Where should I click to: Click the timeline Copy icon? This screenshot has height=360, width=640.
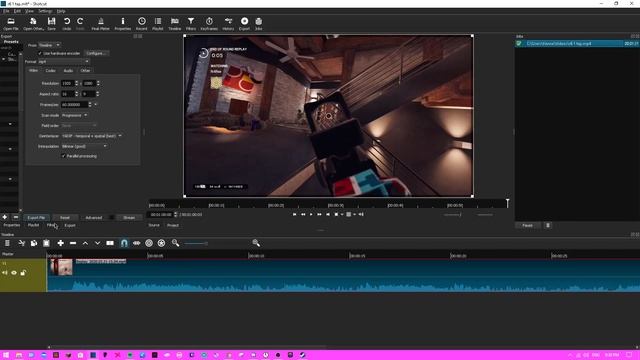pyautogui.click(x=34, y=243)
